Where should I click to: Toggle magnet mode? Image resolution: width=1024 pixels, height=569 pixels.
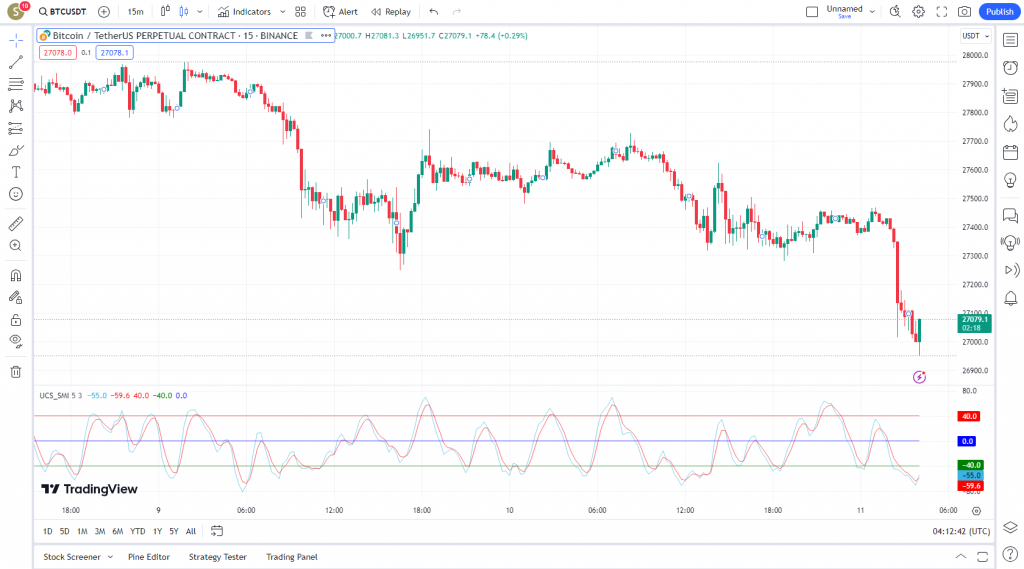(x=16, y=276)
